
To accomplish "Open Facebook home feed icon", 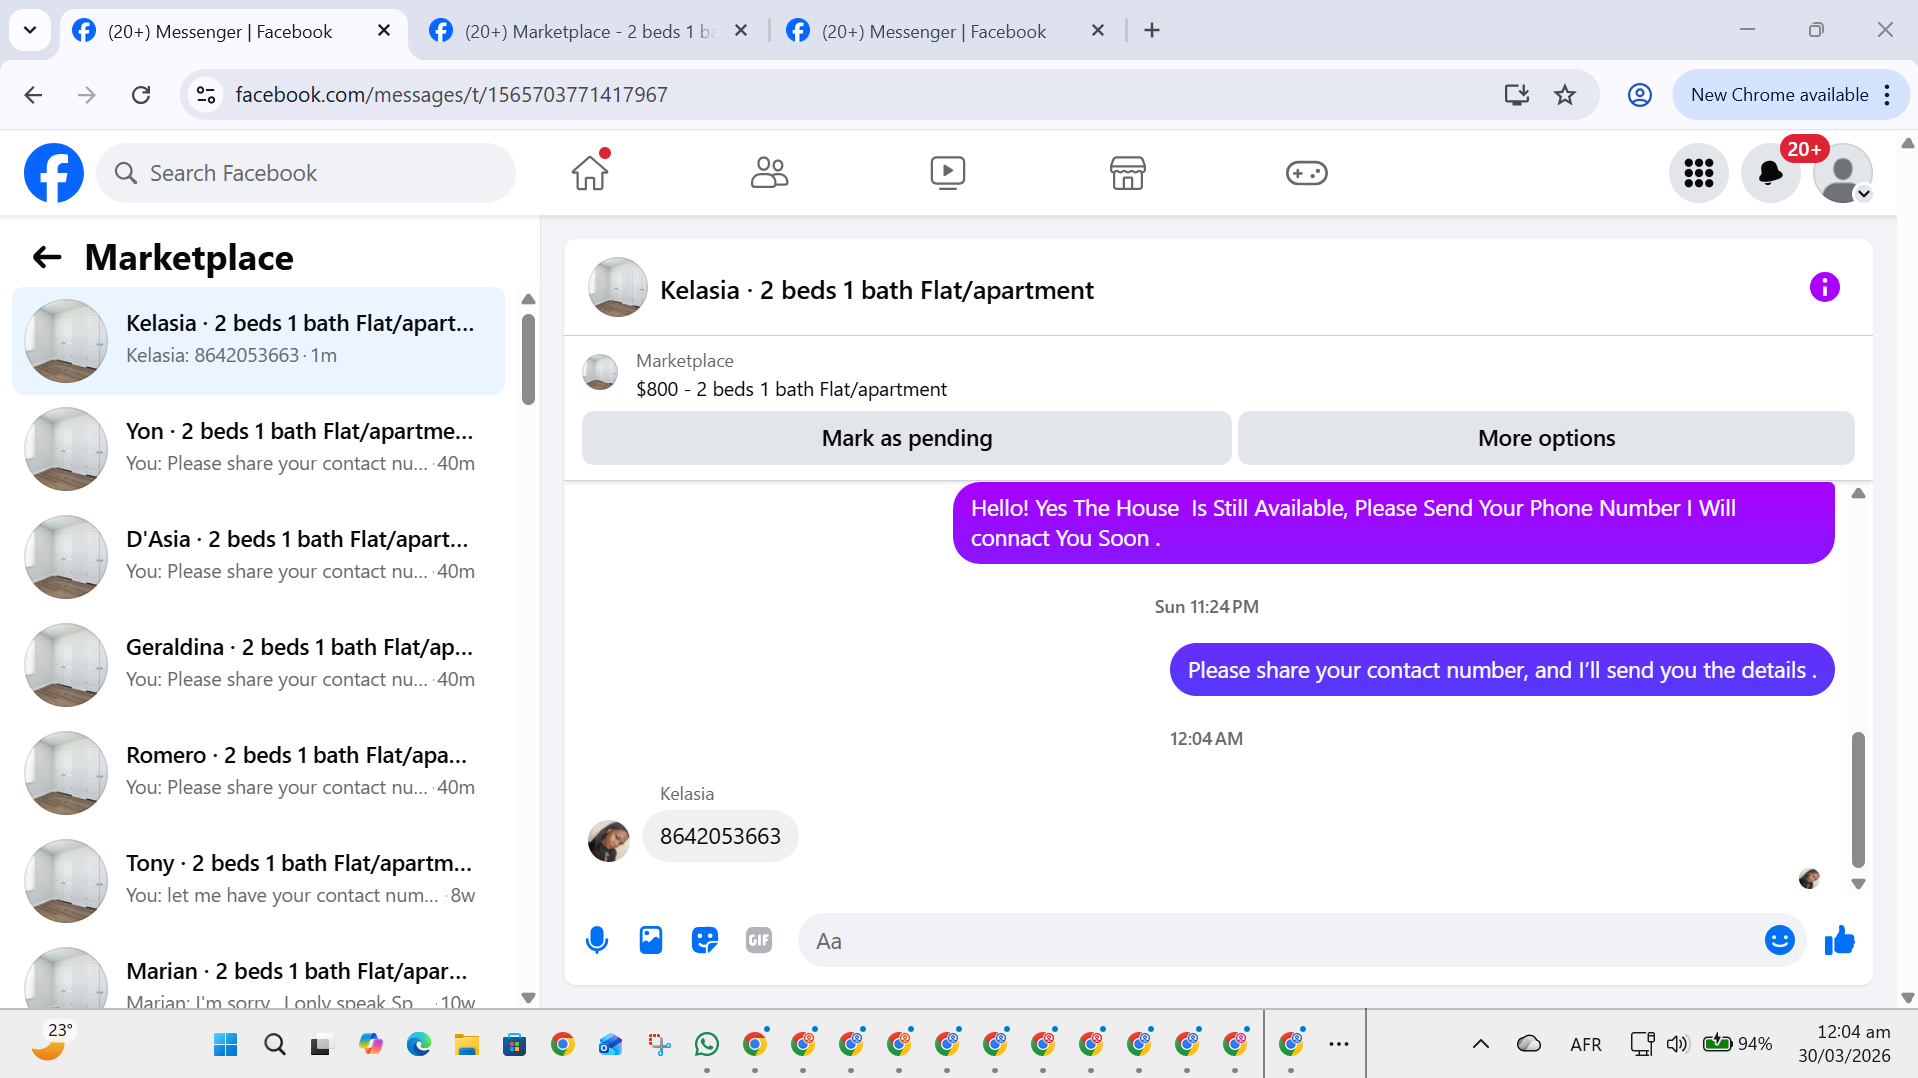I will coord(590,173).
